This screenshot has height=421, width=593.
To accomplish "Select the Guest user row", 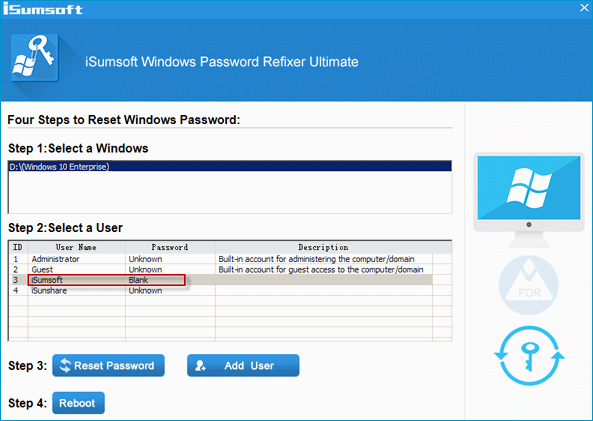I will 220,270.
